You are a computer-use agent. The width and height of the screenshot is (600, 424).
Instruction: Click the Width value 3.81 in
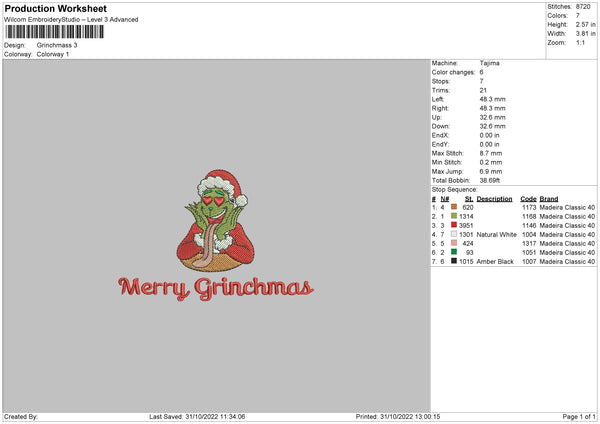(585, 34)
